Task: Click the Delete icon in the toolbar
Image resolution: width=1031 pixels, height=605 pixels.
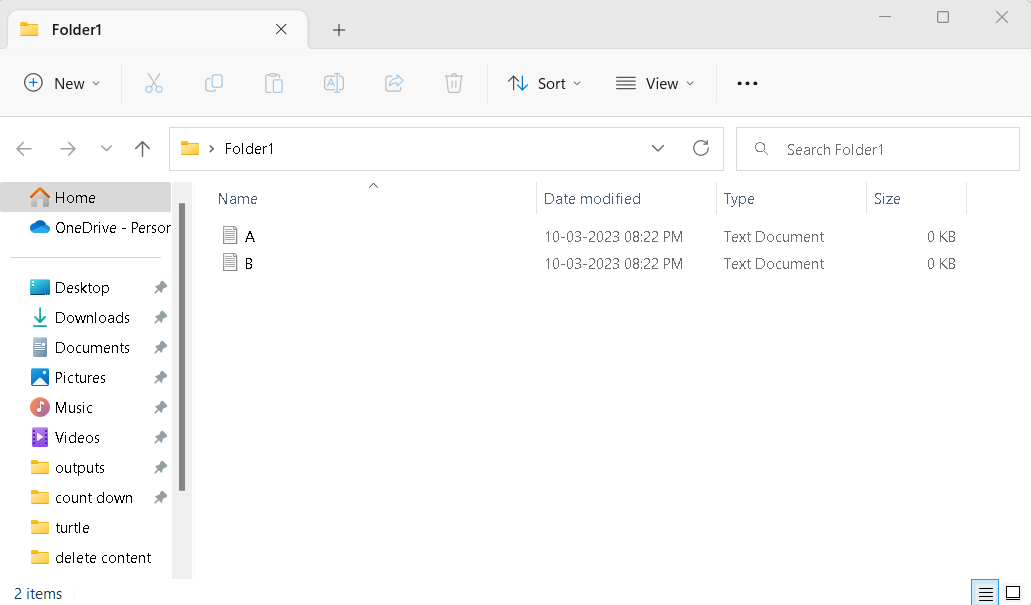Action: 453,83
